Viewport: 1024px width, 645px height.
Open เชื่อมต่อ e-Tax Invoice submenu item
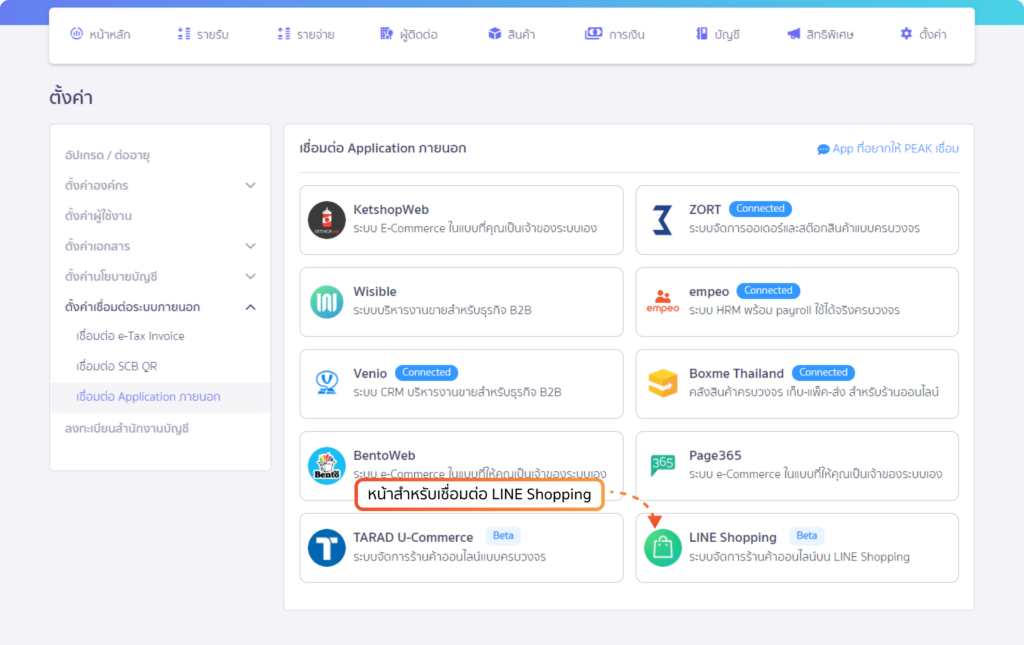tap(130, 336)
